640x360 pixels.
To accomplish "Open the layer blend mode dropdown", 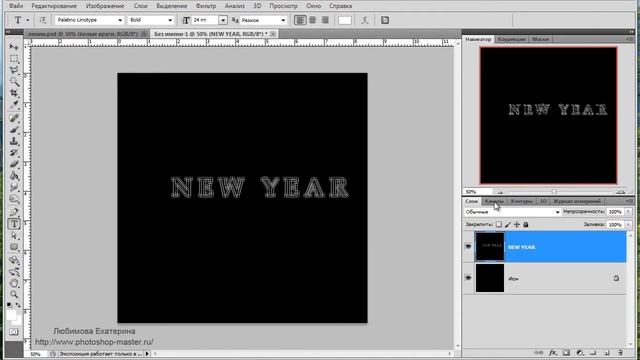I will coord(512,212).
